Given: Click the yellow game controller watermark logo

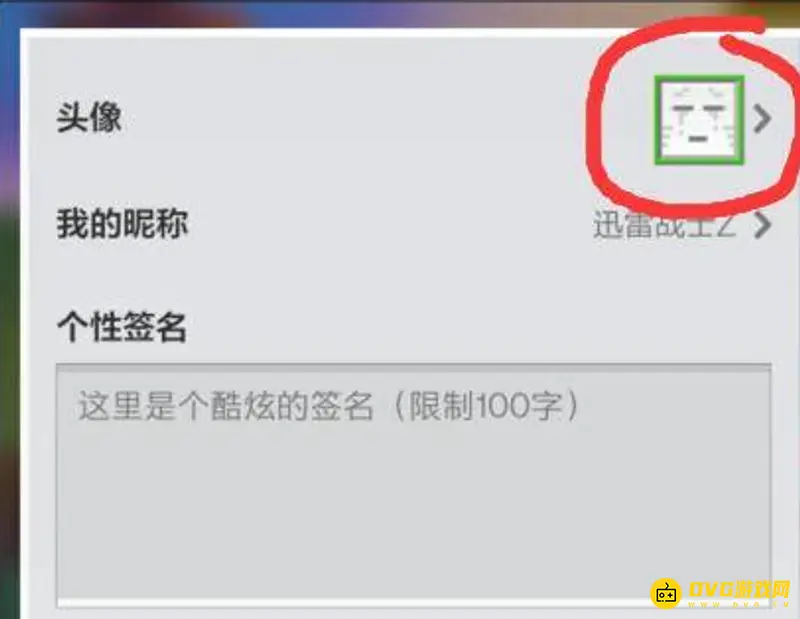Looking at the screenshot, I should point(666,593).
